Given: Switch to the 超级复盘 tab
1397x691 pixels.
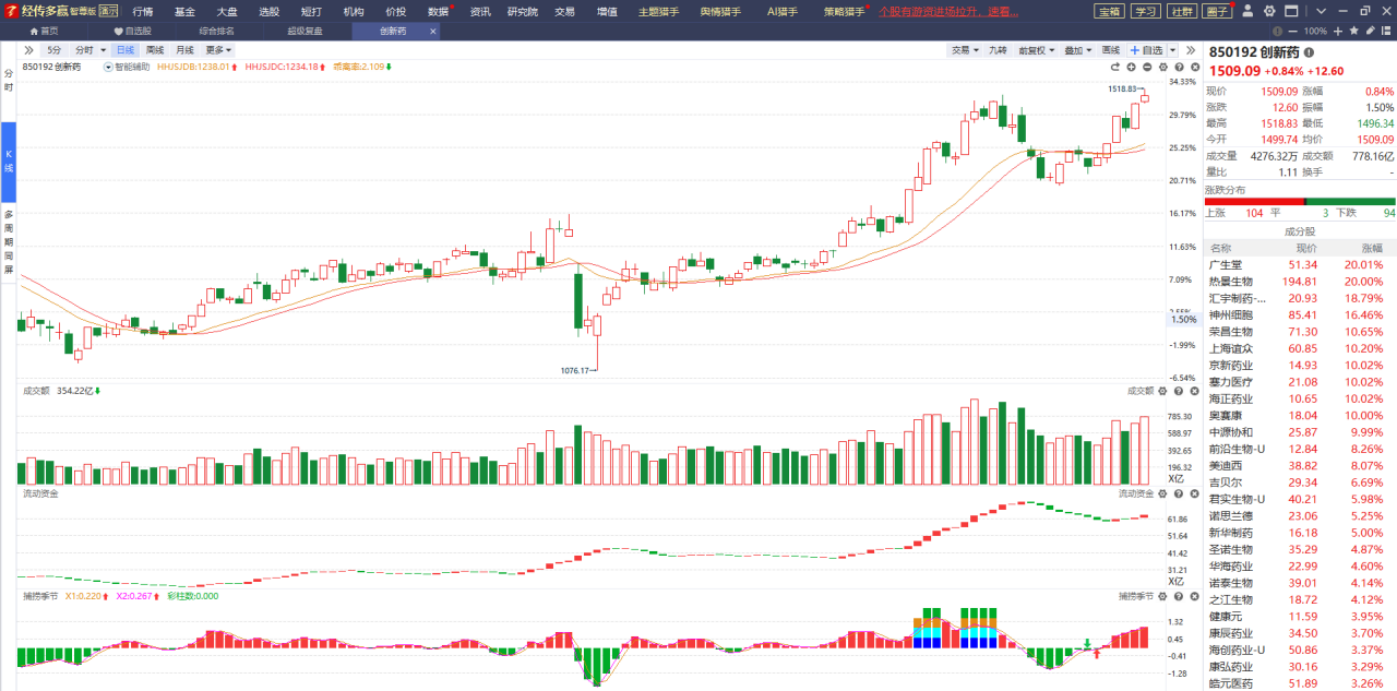Looking at the screenshot, I should click(305, 31).
